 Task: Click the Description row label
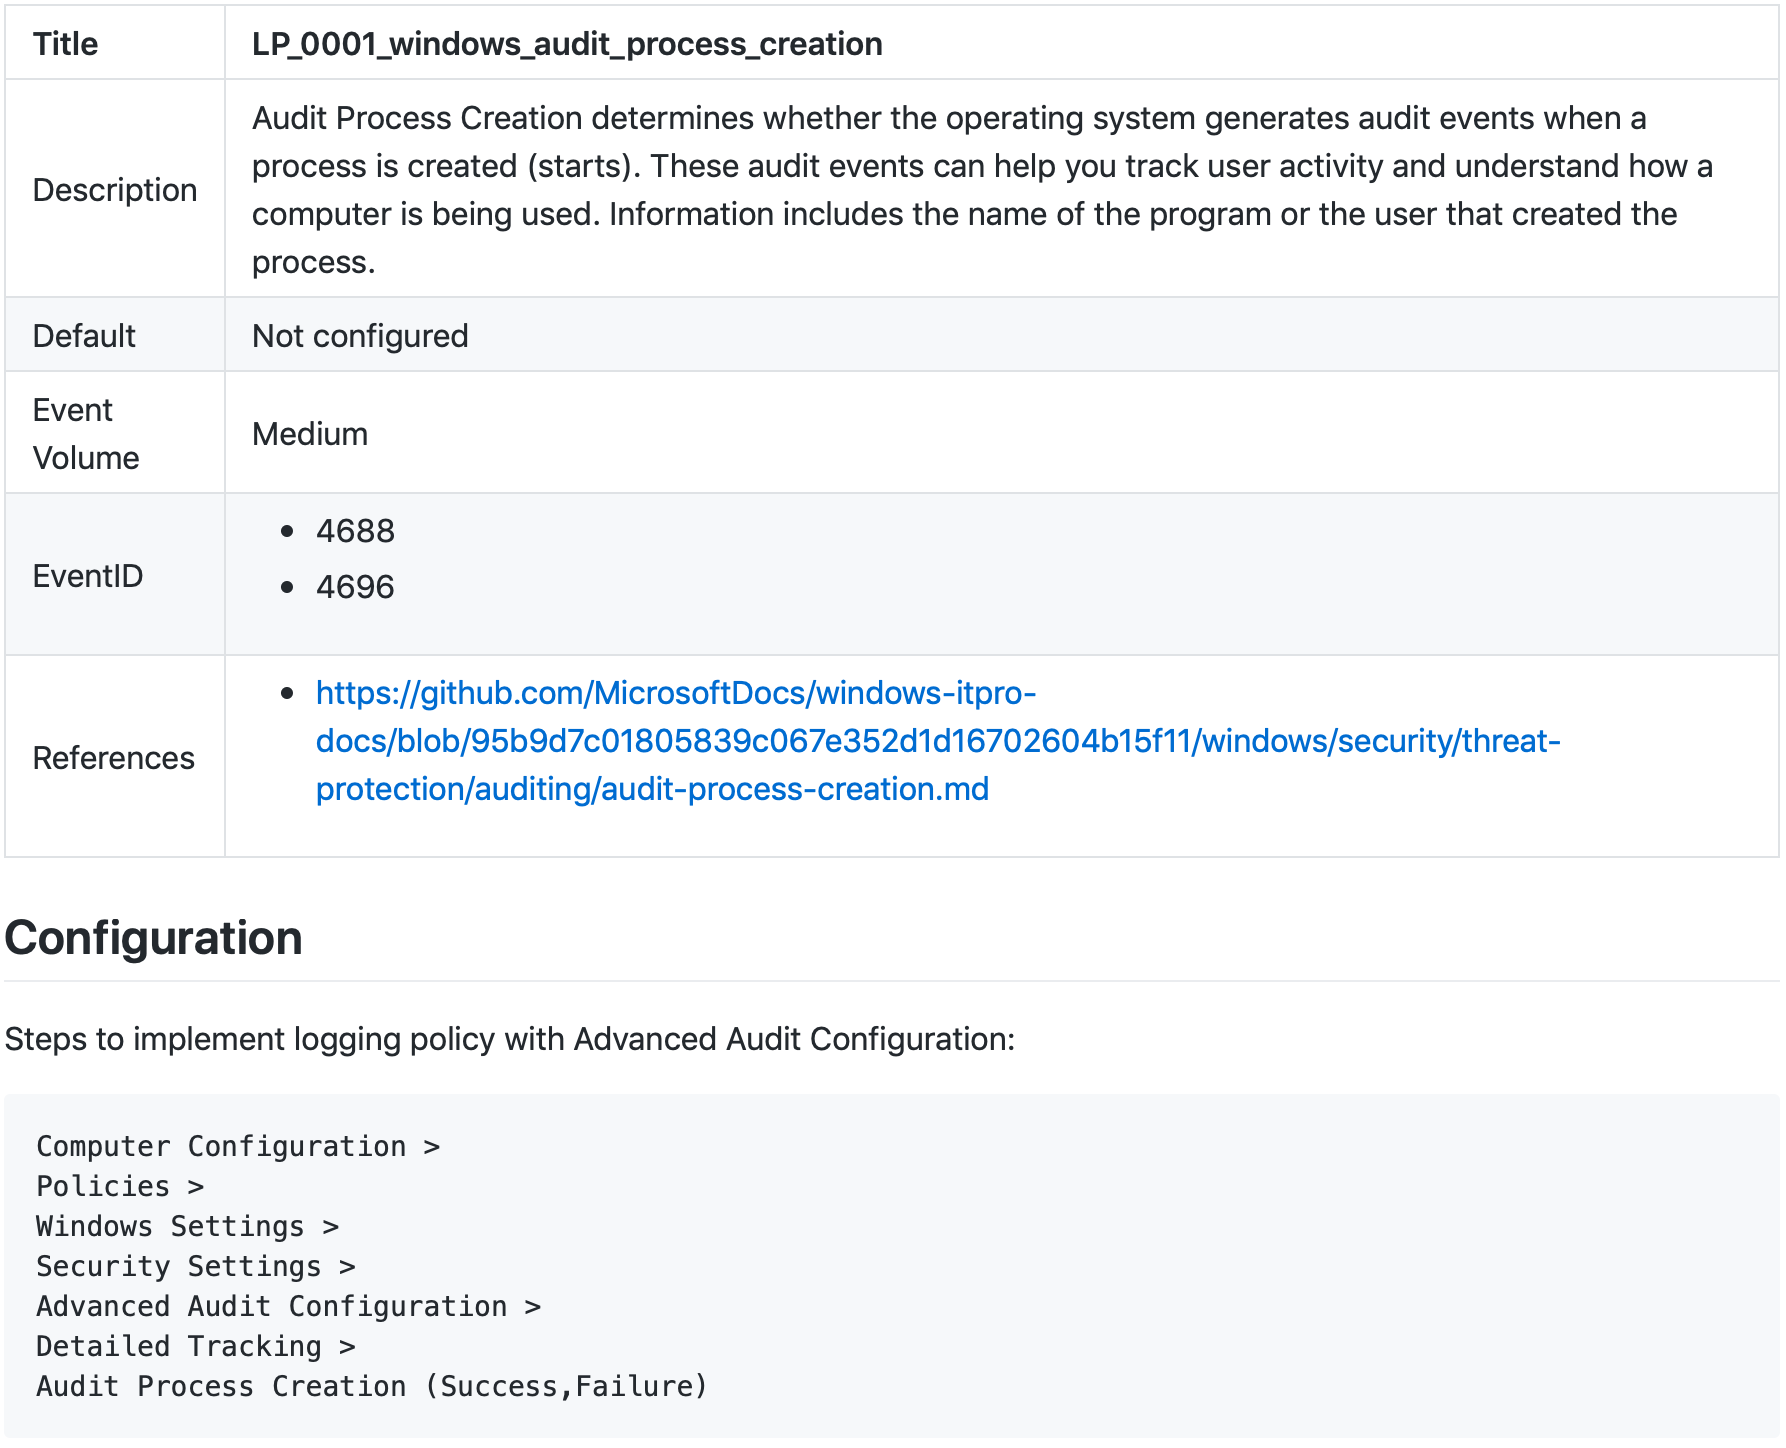point(115,190)
